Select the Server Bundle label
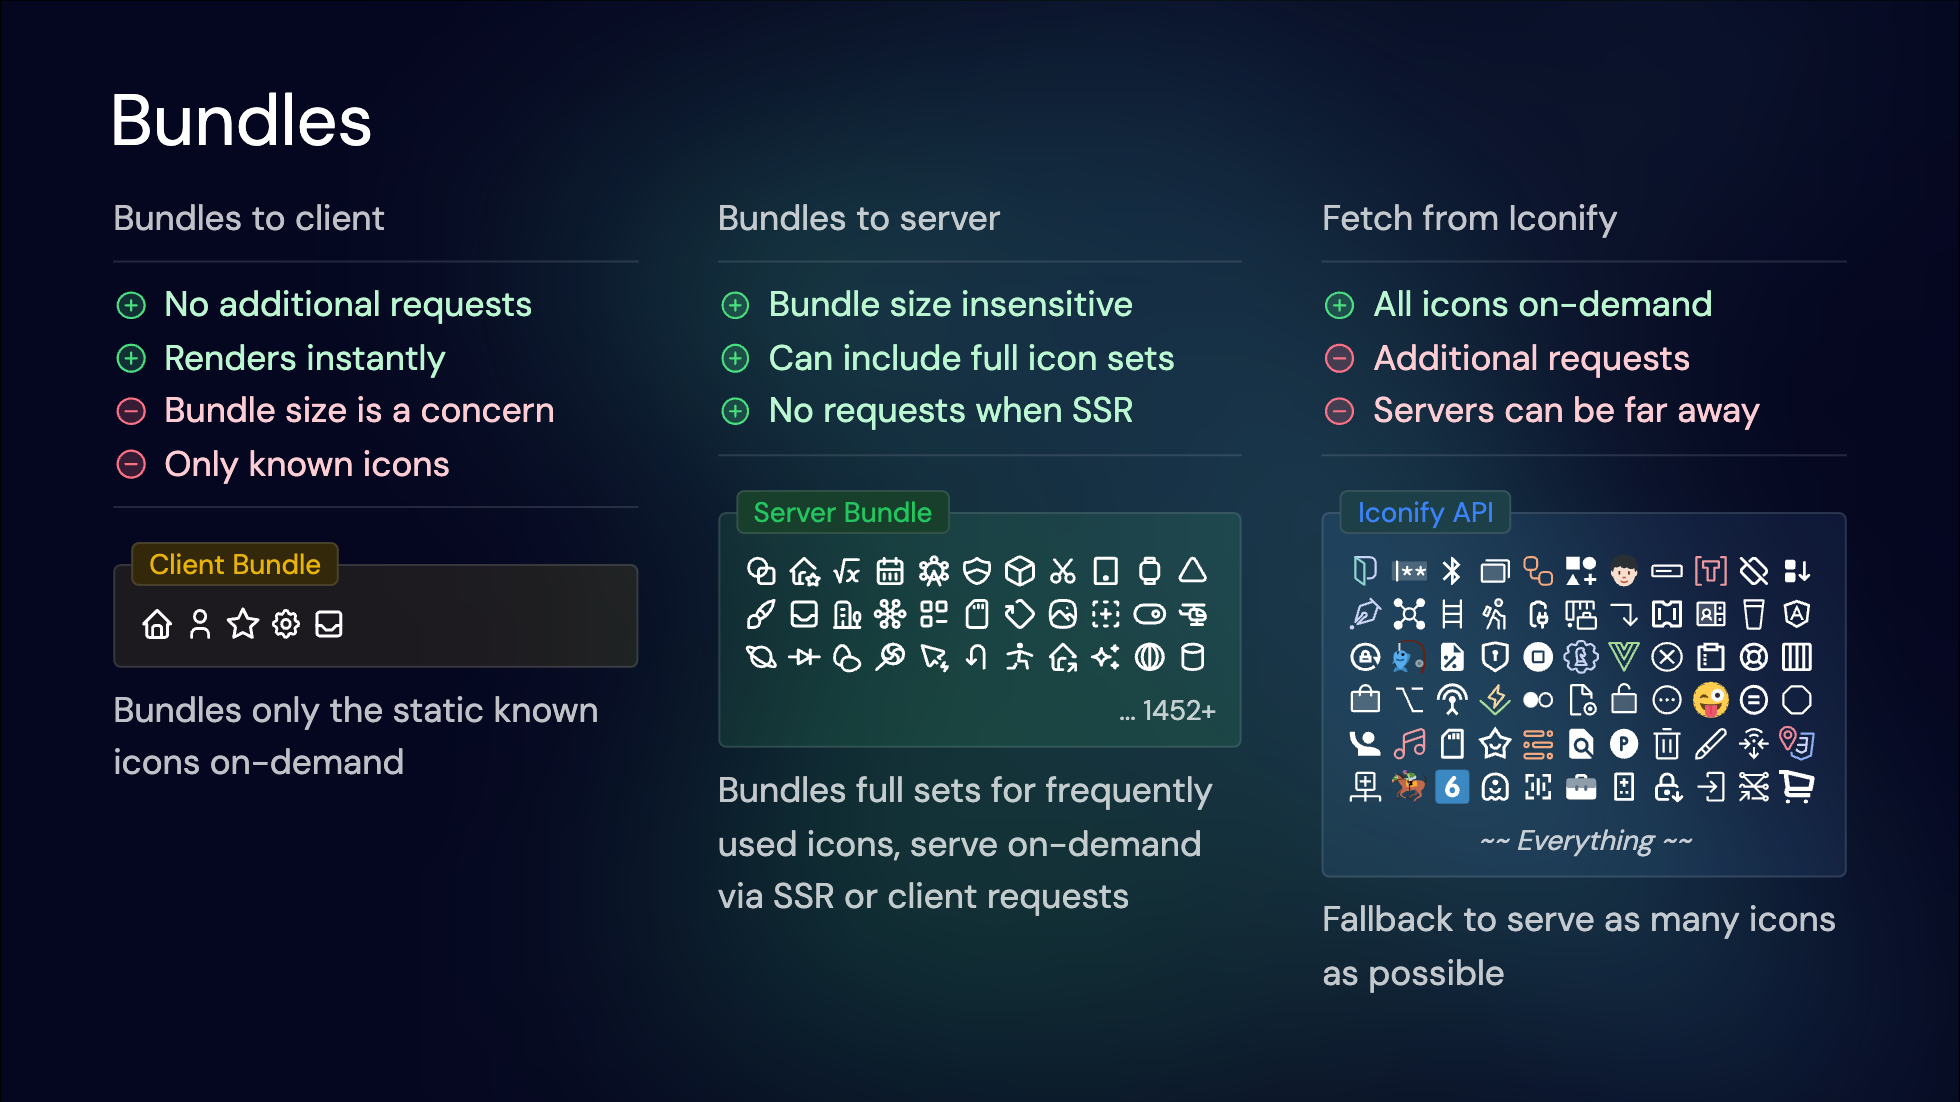1960x1102 pixels. pos(842,512)
